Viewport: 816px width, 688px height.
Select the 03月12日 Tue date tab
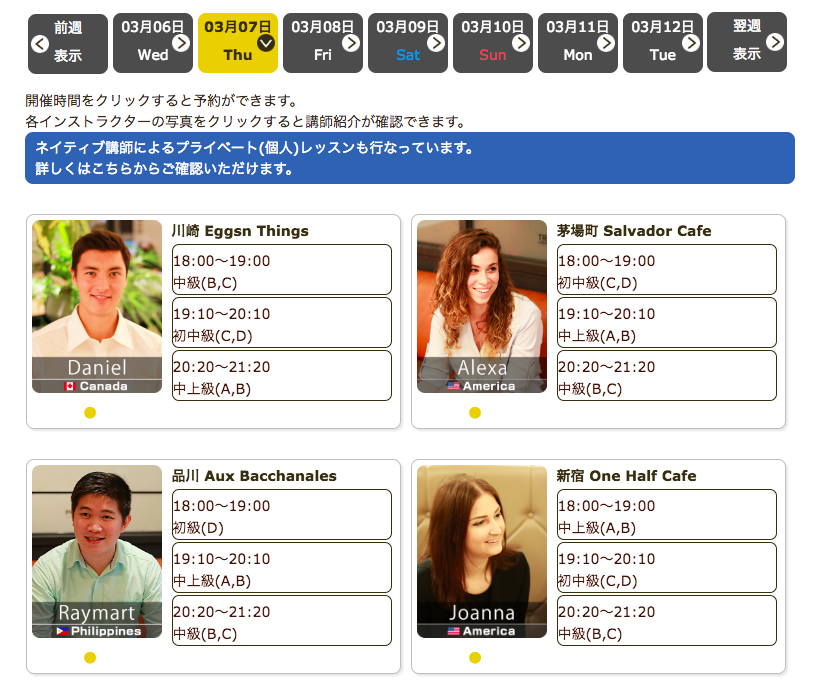click(662, 42)
